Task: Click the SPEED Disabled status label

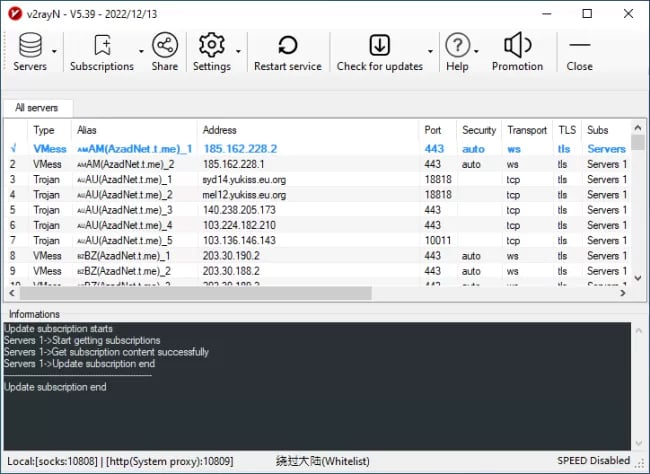Action: click(x=593, y=461)
